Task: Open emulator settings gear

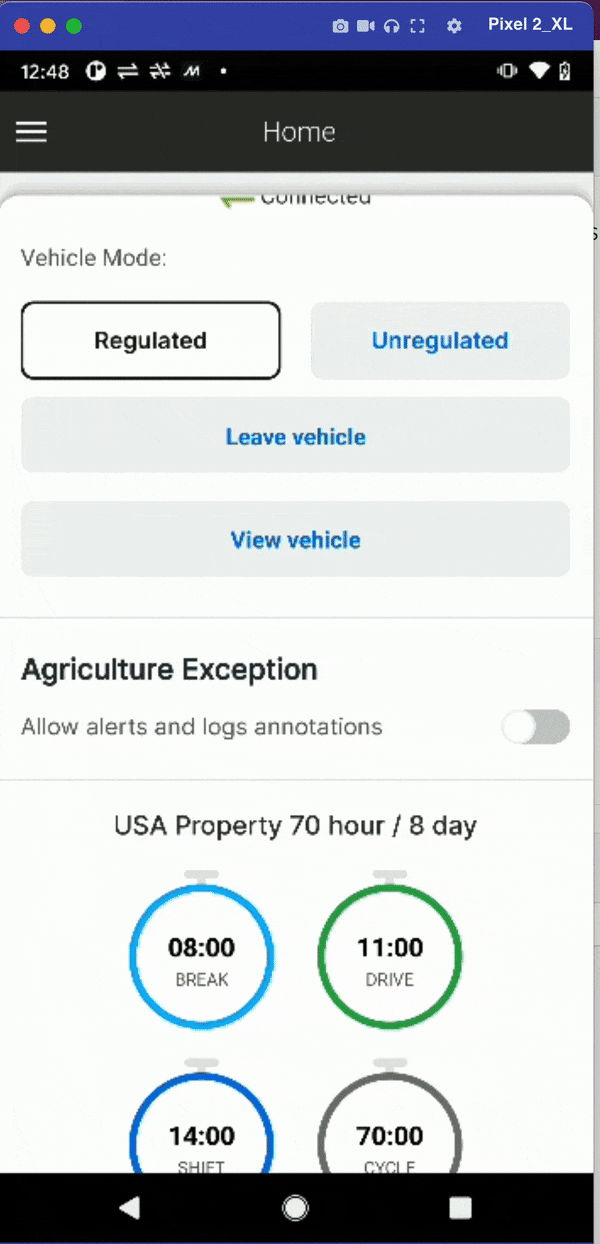Action: tap(454, 26)
